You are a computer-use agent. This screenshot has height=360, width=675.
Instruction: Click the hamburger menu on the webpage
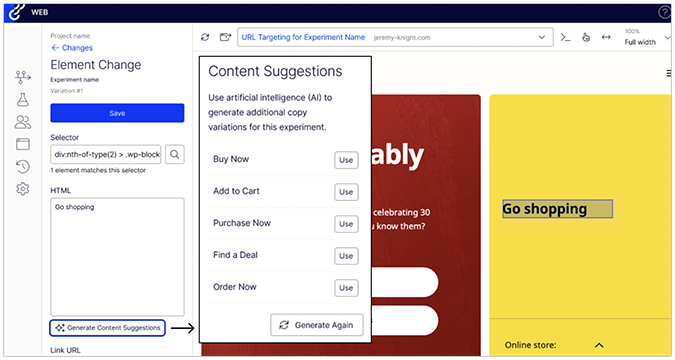669,74
